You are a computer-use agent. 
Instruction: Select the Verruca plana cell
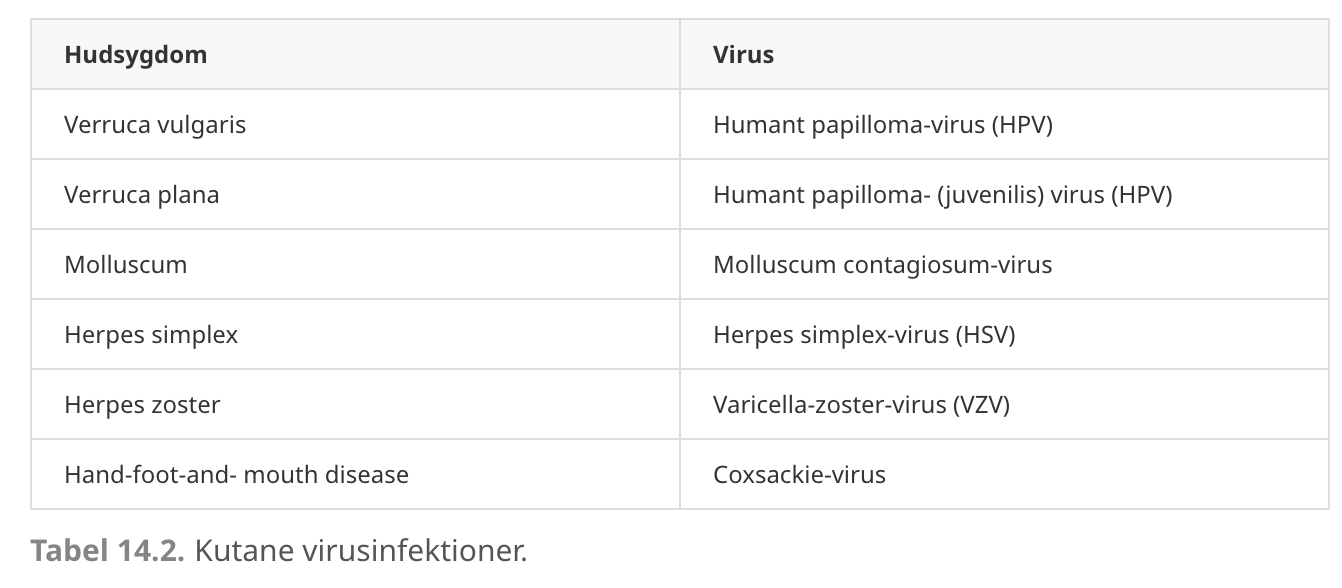355,194
